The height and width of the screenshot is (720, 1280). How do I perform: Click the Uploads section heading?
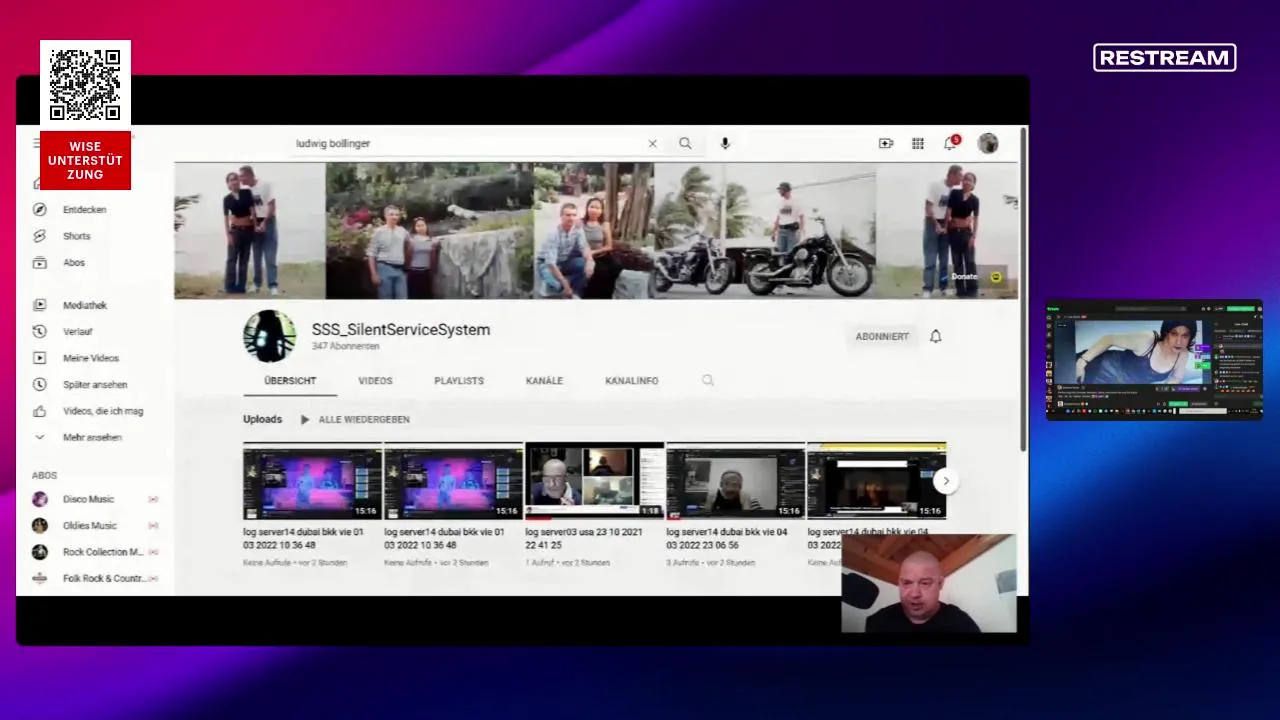tap(262, 420)
